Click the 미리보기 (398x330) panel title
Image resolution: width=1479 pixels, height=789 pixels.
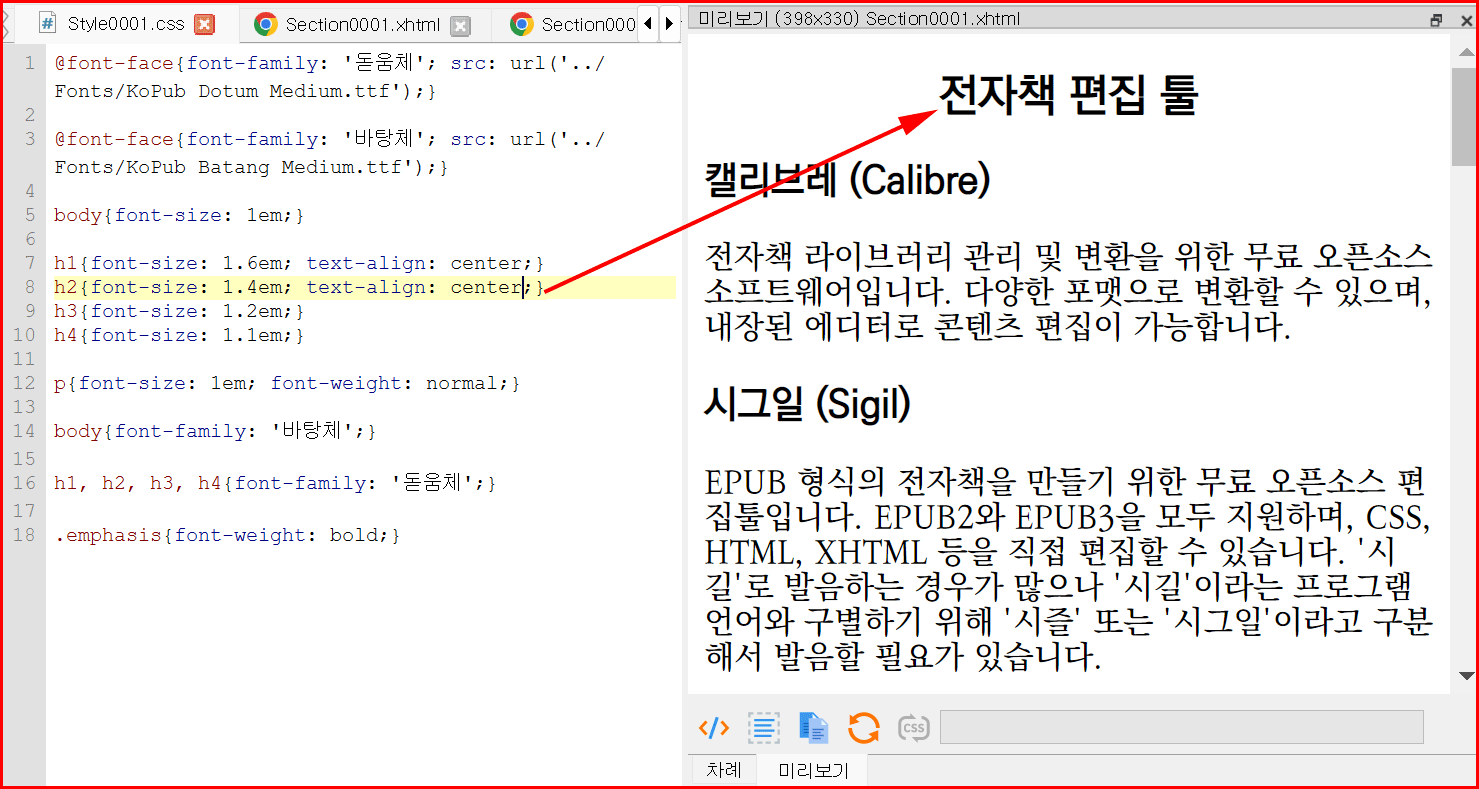859,19
